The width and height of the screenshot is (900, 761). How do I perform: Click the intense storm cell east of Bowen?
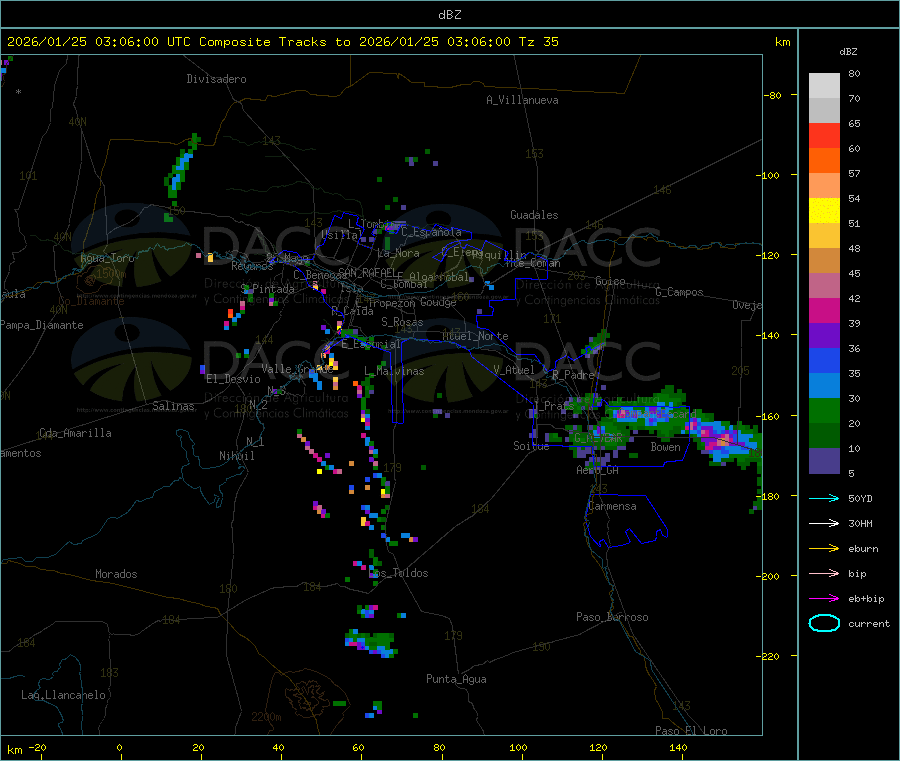coord(723,440)
